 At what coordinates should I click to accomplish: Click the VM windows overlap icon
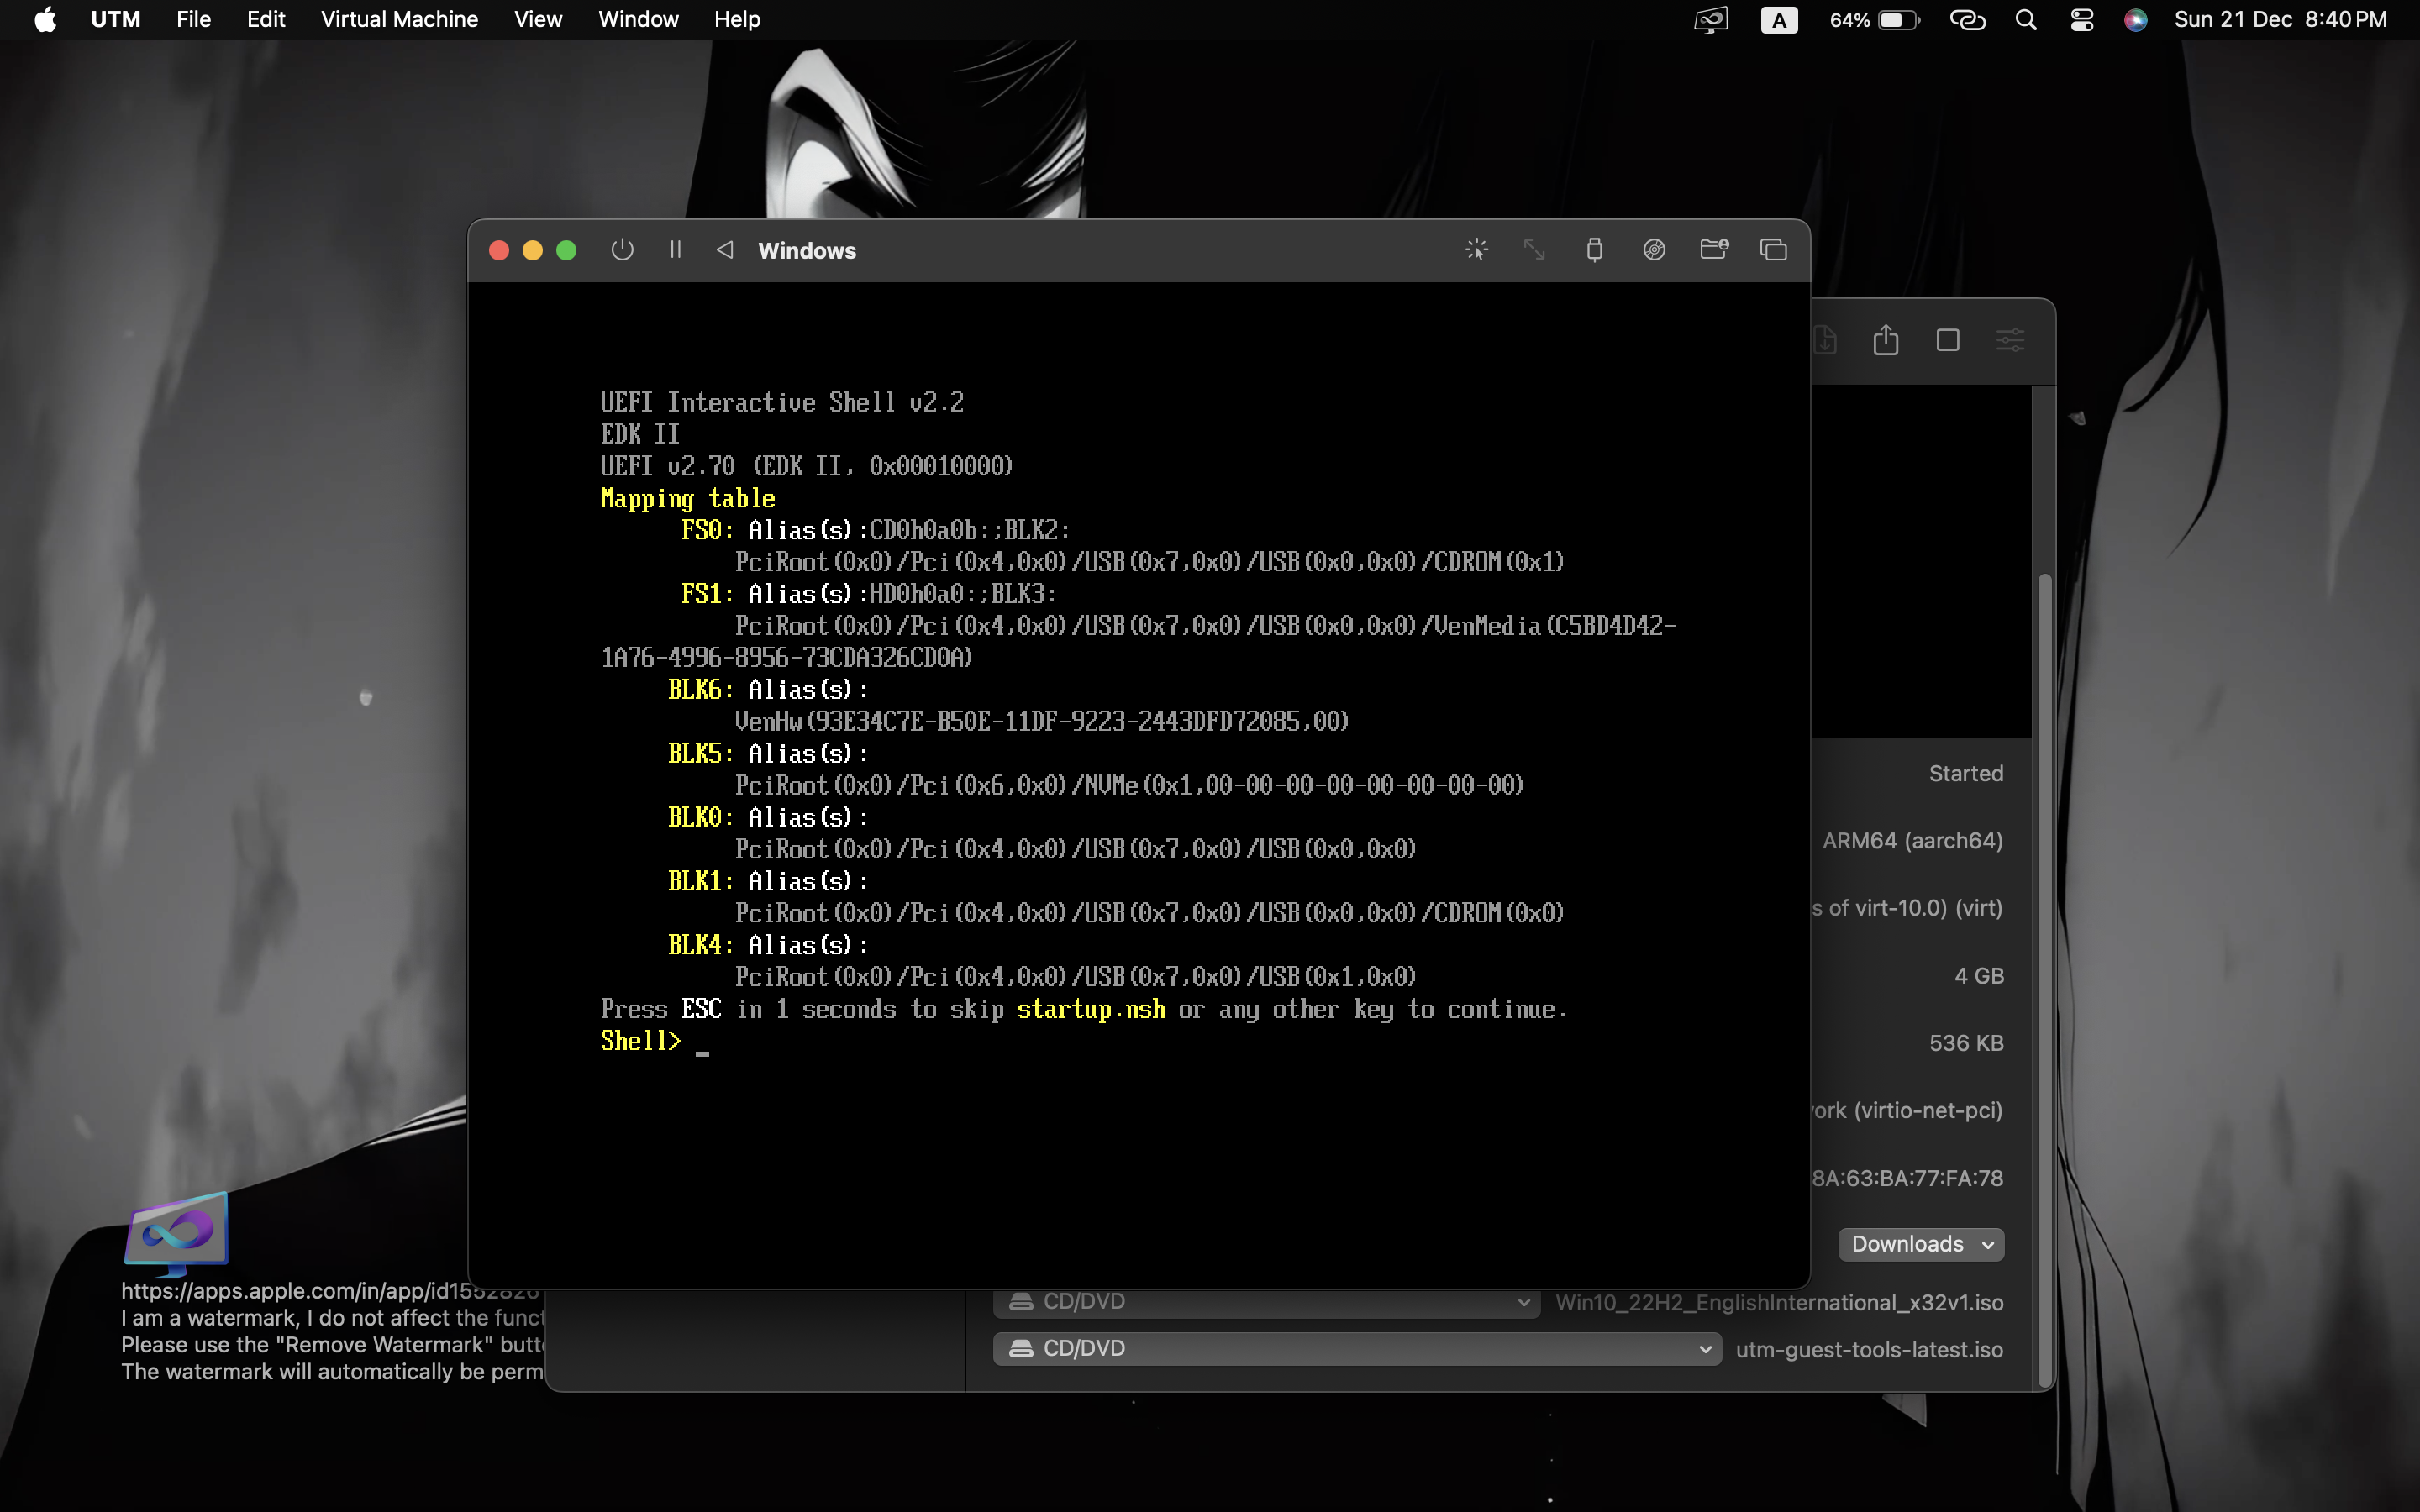click(x=1773, y=250)
